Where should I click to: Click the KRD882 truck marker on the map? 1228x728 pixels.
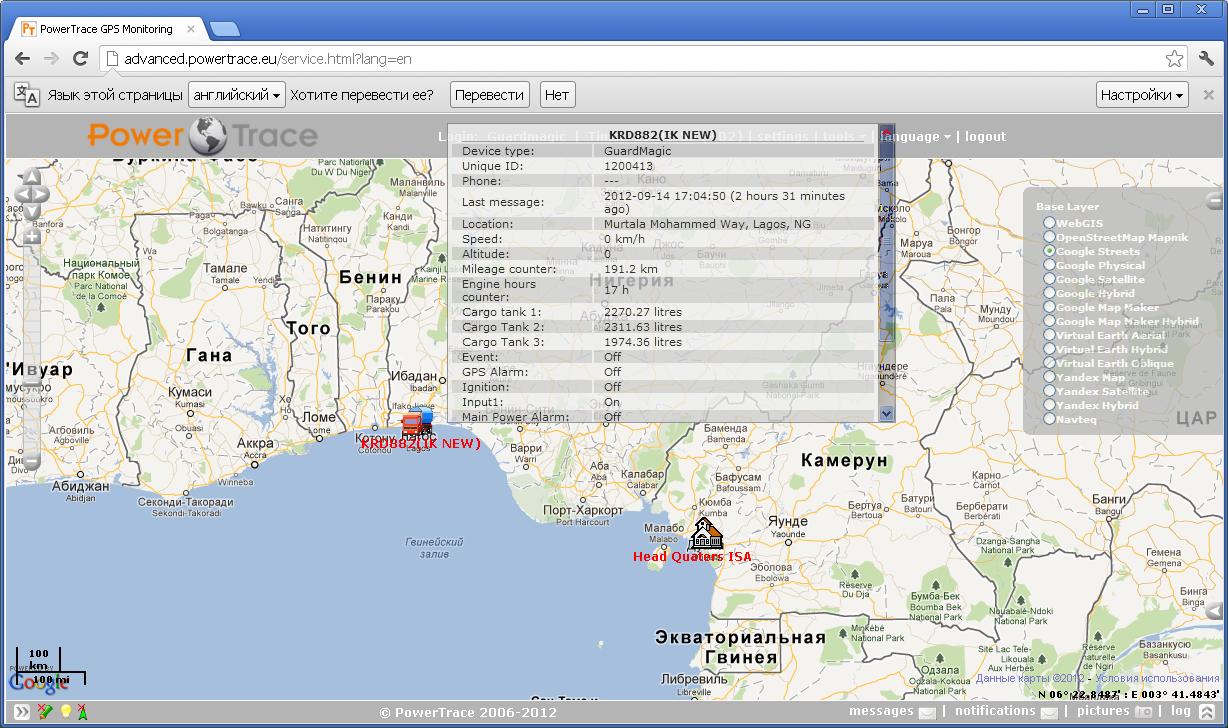point(417,422)
